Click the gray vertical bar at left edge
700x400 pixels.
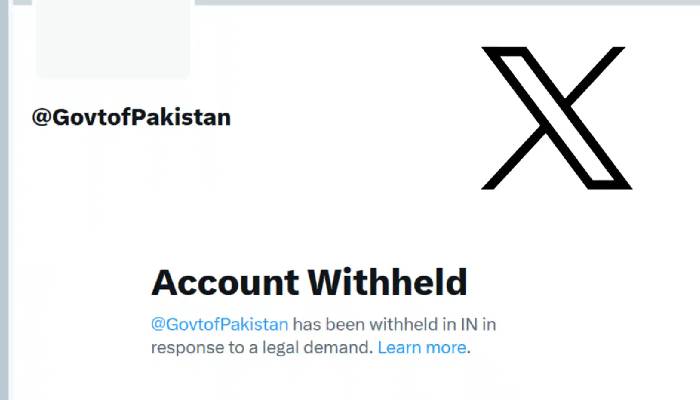4,200
